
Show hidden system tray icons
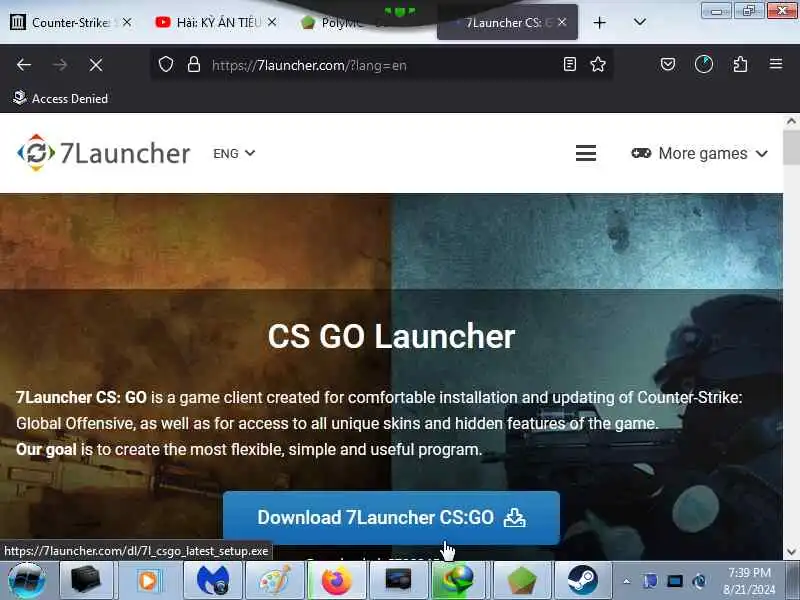[x=627, y=581]
